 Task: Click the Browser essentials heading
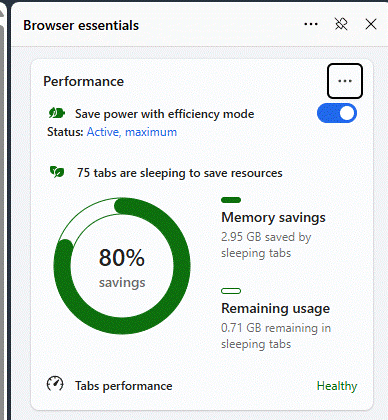coord(81,25)
